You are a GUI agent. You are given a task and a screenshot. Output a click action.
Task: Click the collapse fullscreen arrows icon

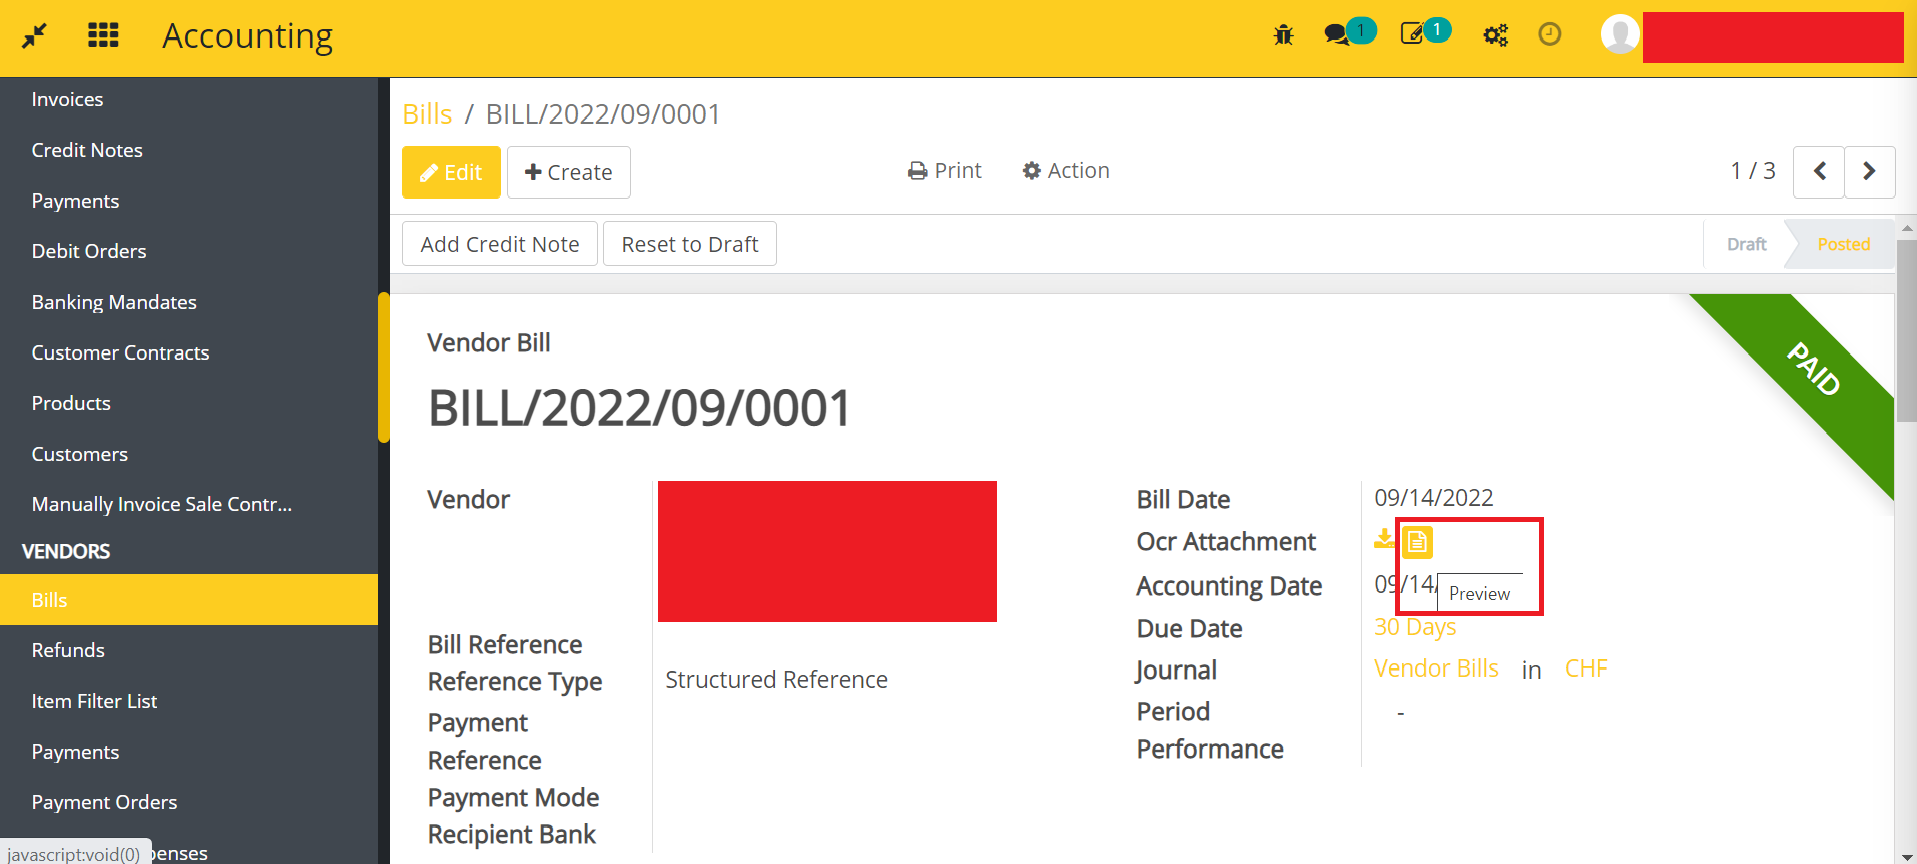(x=35, y=36)
